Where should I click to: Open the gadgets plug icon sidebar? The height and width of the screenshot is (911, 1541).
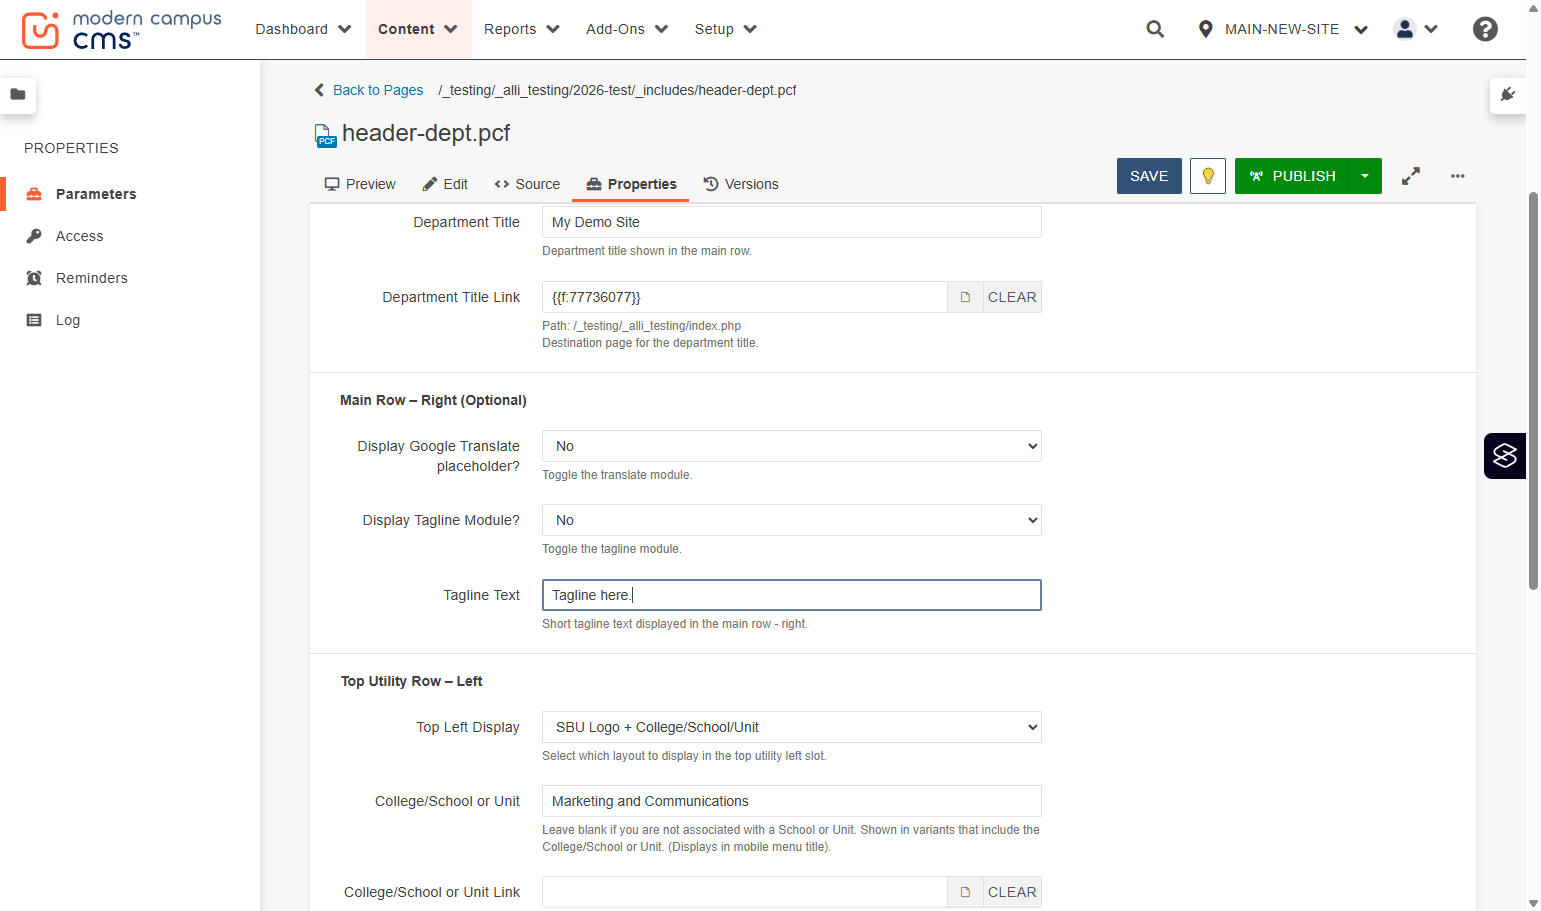[1508, 95]
